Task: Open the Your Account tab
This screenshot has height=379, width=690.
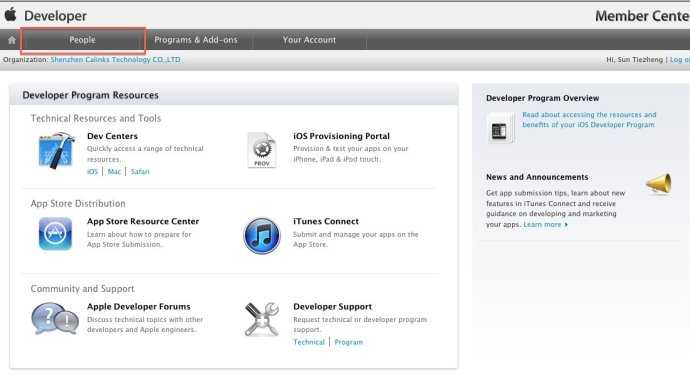Action: pyautogui.click(x=309, y=40)
